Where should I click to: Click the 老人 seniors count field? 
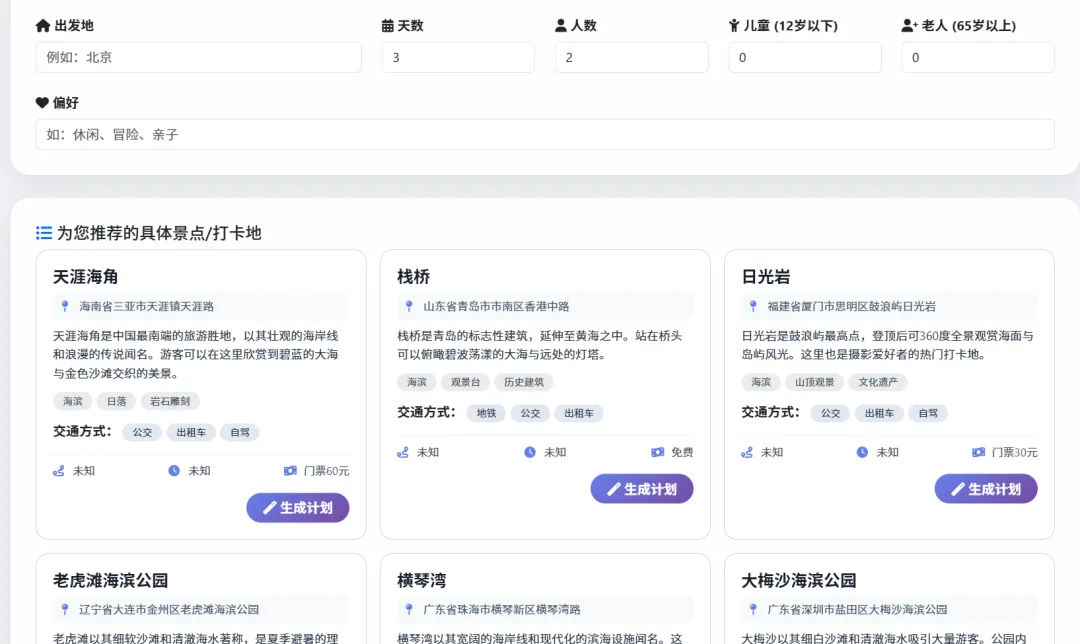(x=977, y=57)
